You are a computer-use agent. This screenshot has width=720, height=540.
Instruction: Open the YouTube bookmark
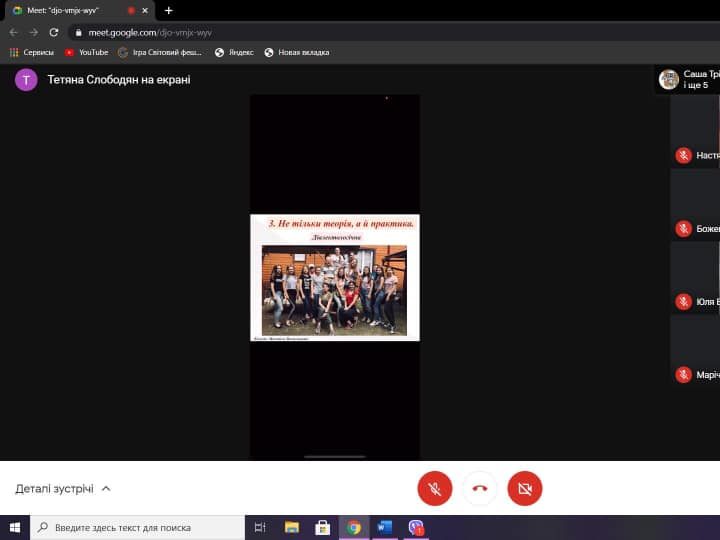tap(86, 52)
